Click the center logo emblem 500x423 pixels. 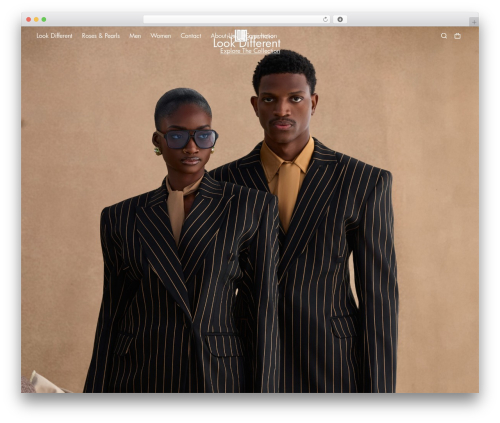click(x=241, y=35)
